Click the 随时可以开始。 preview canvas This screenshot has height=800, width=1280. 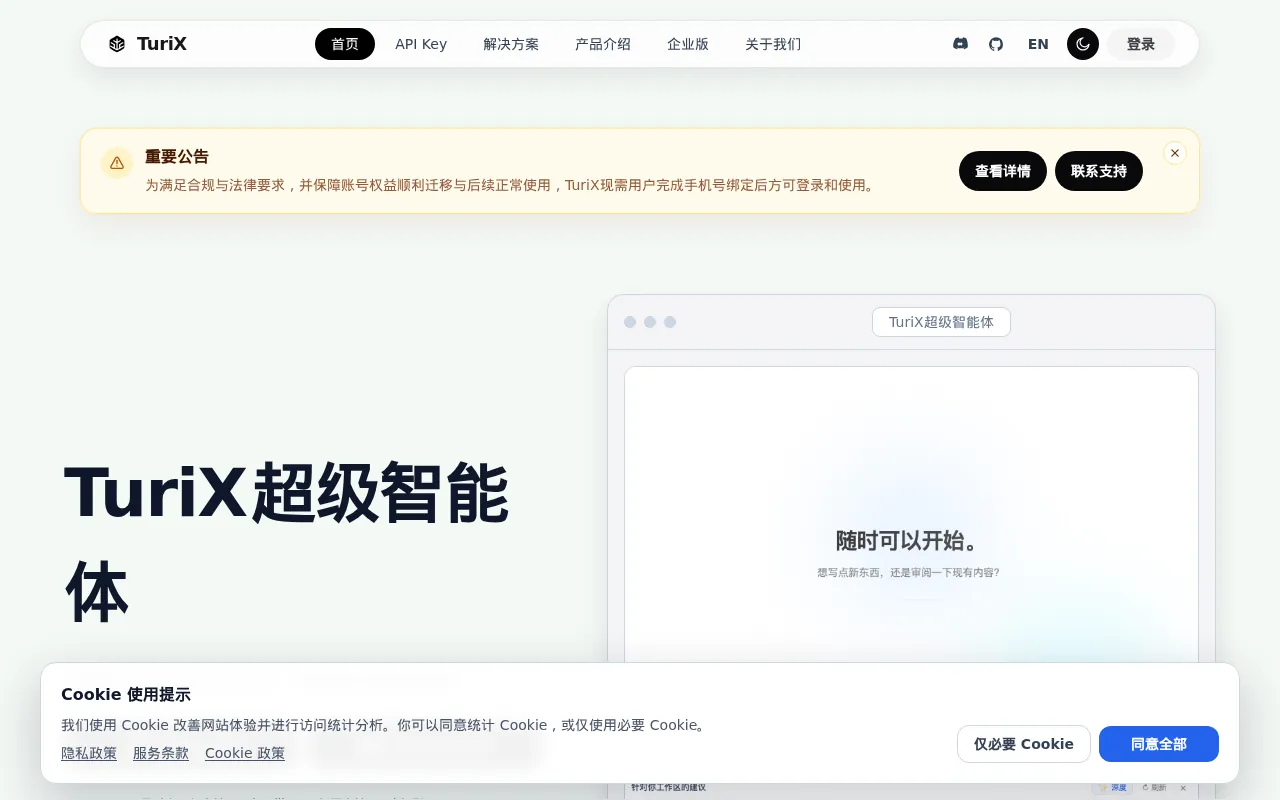coord(909,541)
